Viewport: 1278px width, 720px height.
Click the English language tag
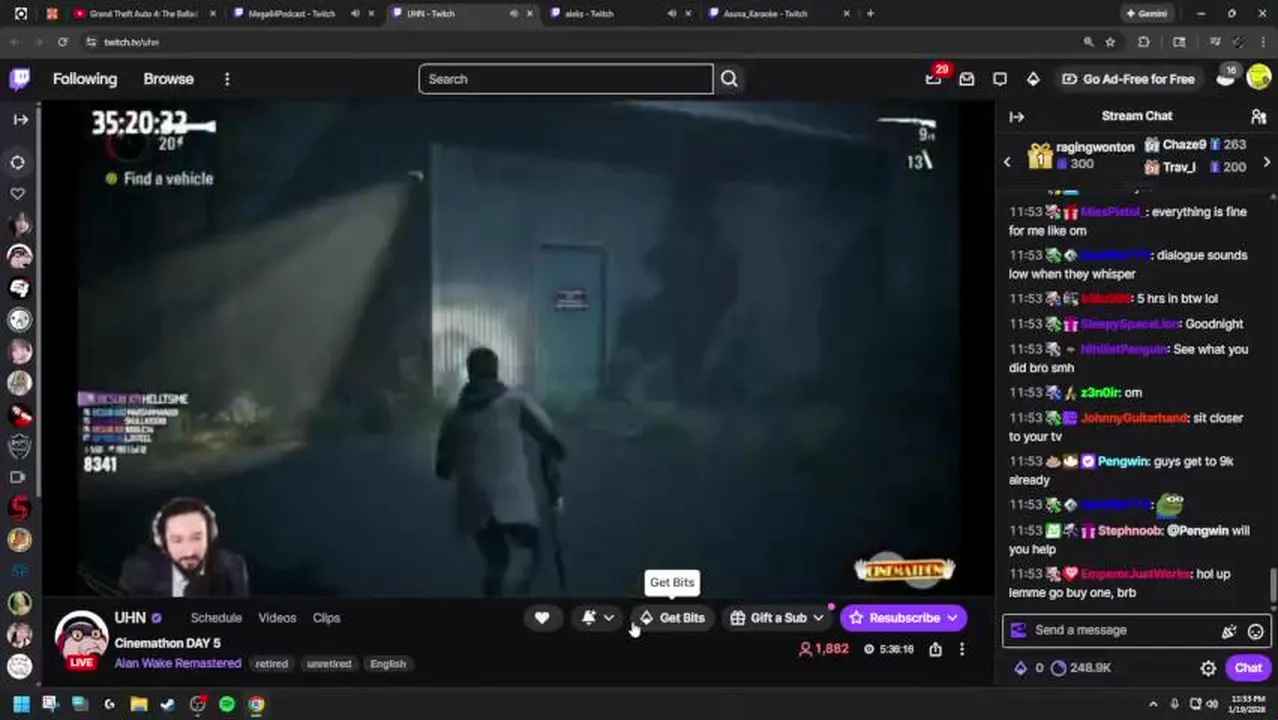point(388,664)
